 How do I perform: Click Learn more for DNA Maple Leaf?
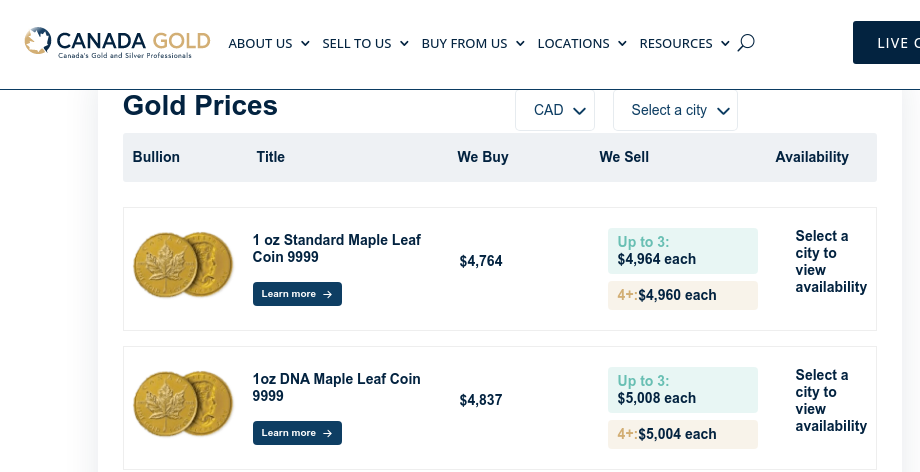pos(297,433)
